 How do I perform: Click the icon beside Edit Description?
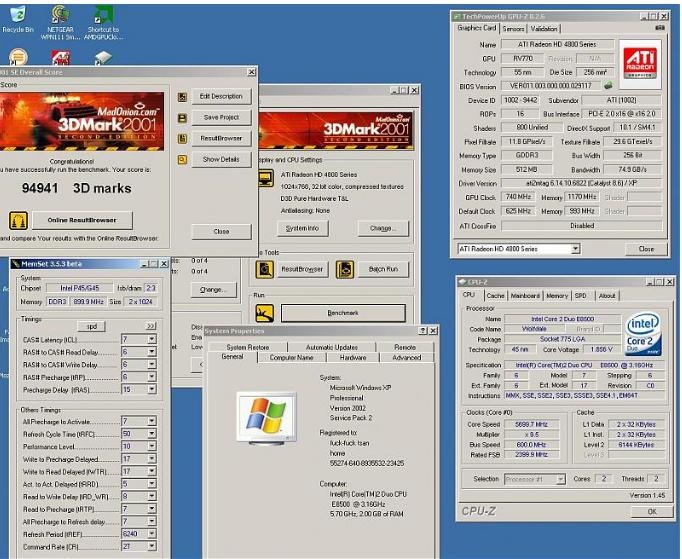(x=182, y=97)
